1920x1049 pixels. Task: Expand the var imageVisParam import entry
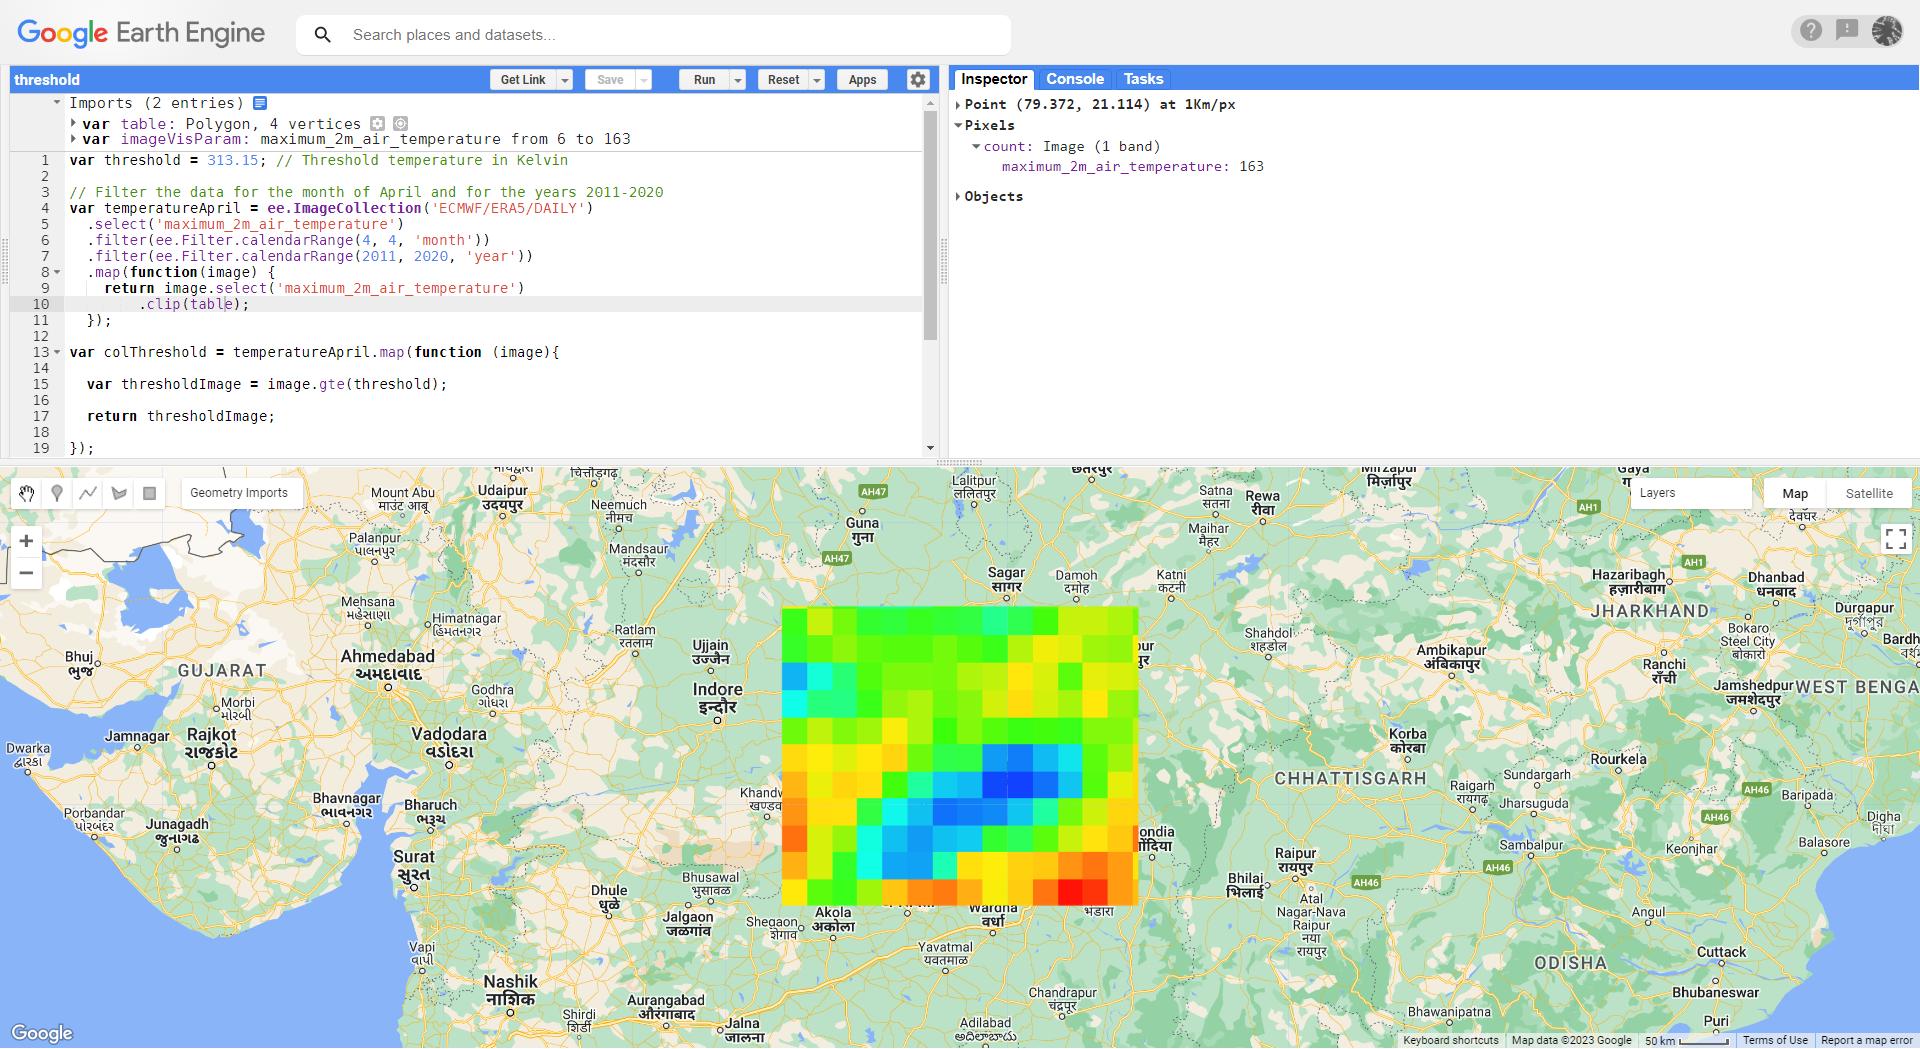(x=74, y=139)
